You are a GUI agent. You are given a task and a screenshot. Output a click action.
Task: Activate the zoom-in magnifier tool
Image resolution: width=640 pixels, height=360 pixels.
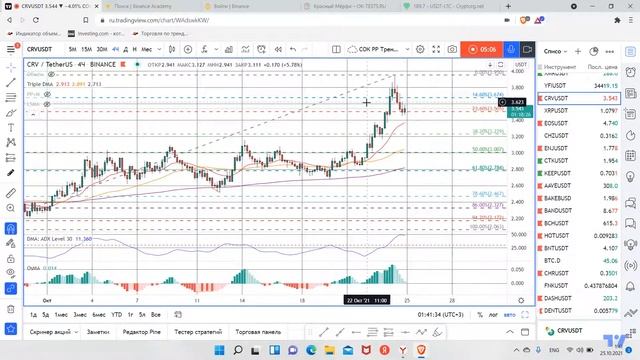coord(11,208)
